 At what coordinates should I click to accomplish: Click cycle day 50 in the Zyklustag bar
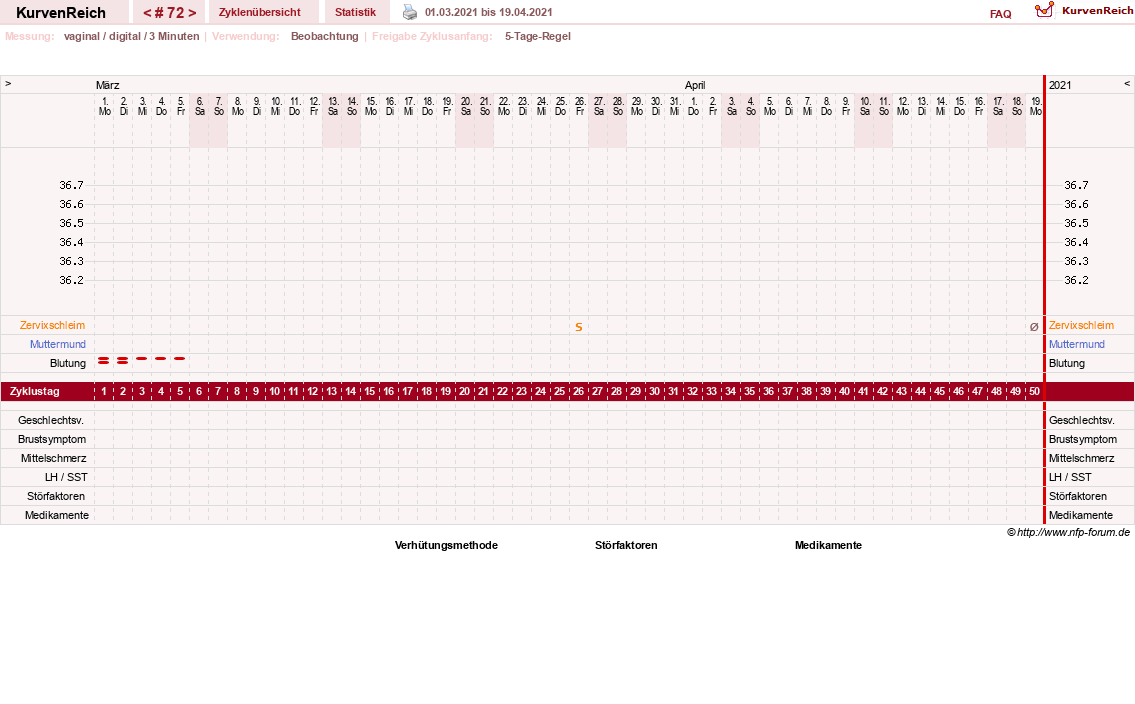click(x=1034, y=391)
